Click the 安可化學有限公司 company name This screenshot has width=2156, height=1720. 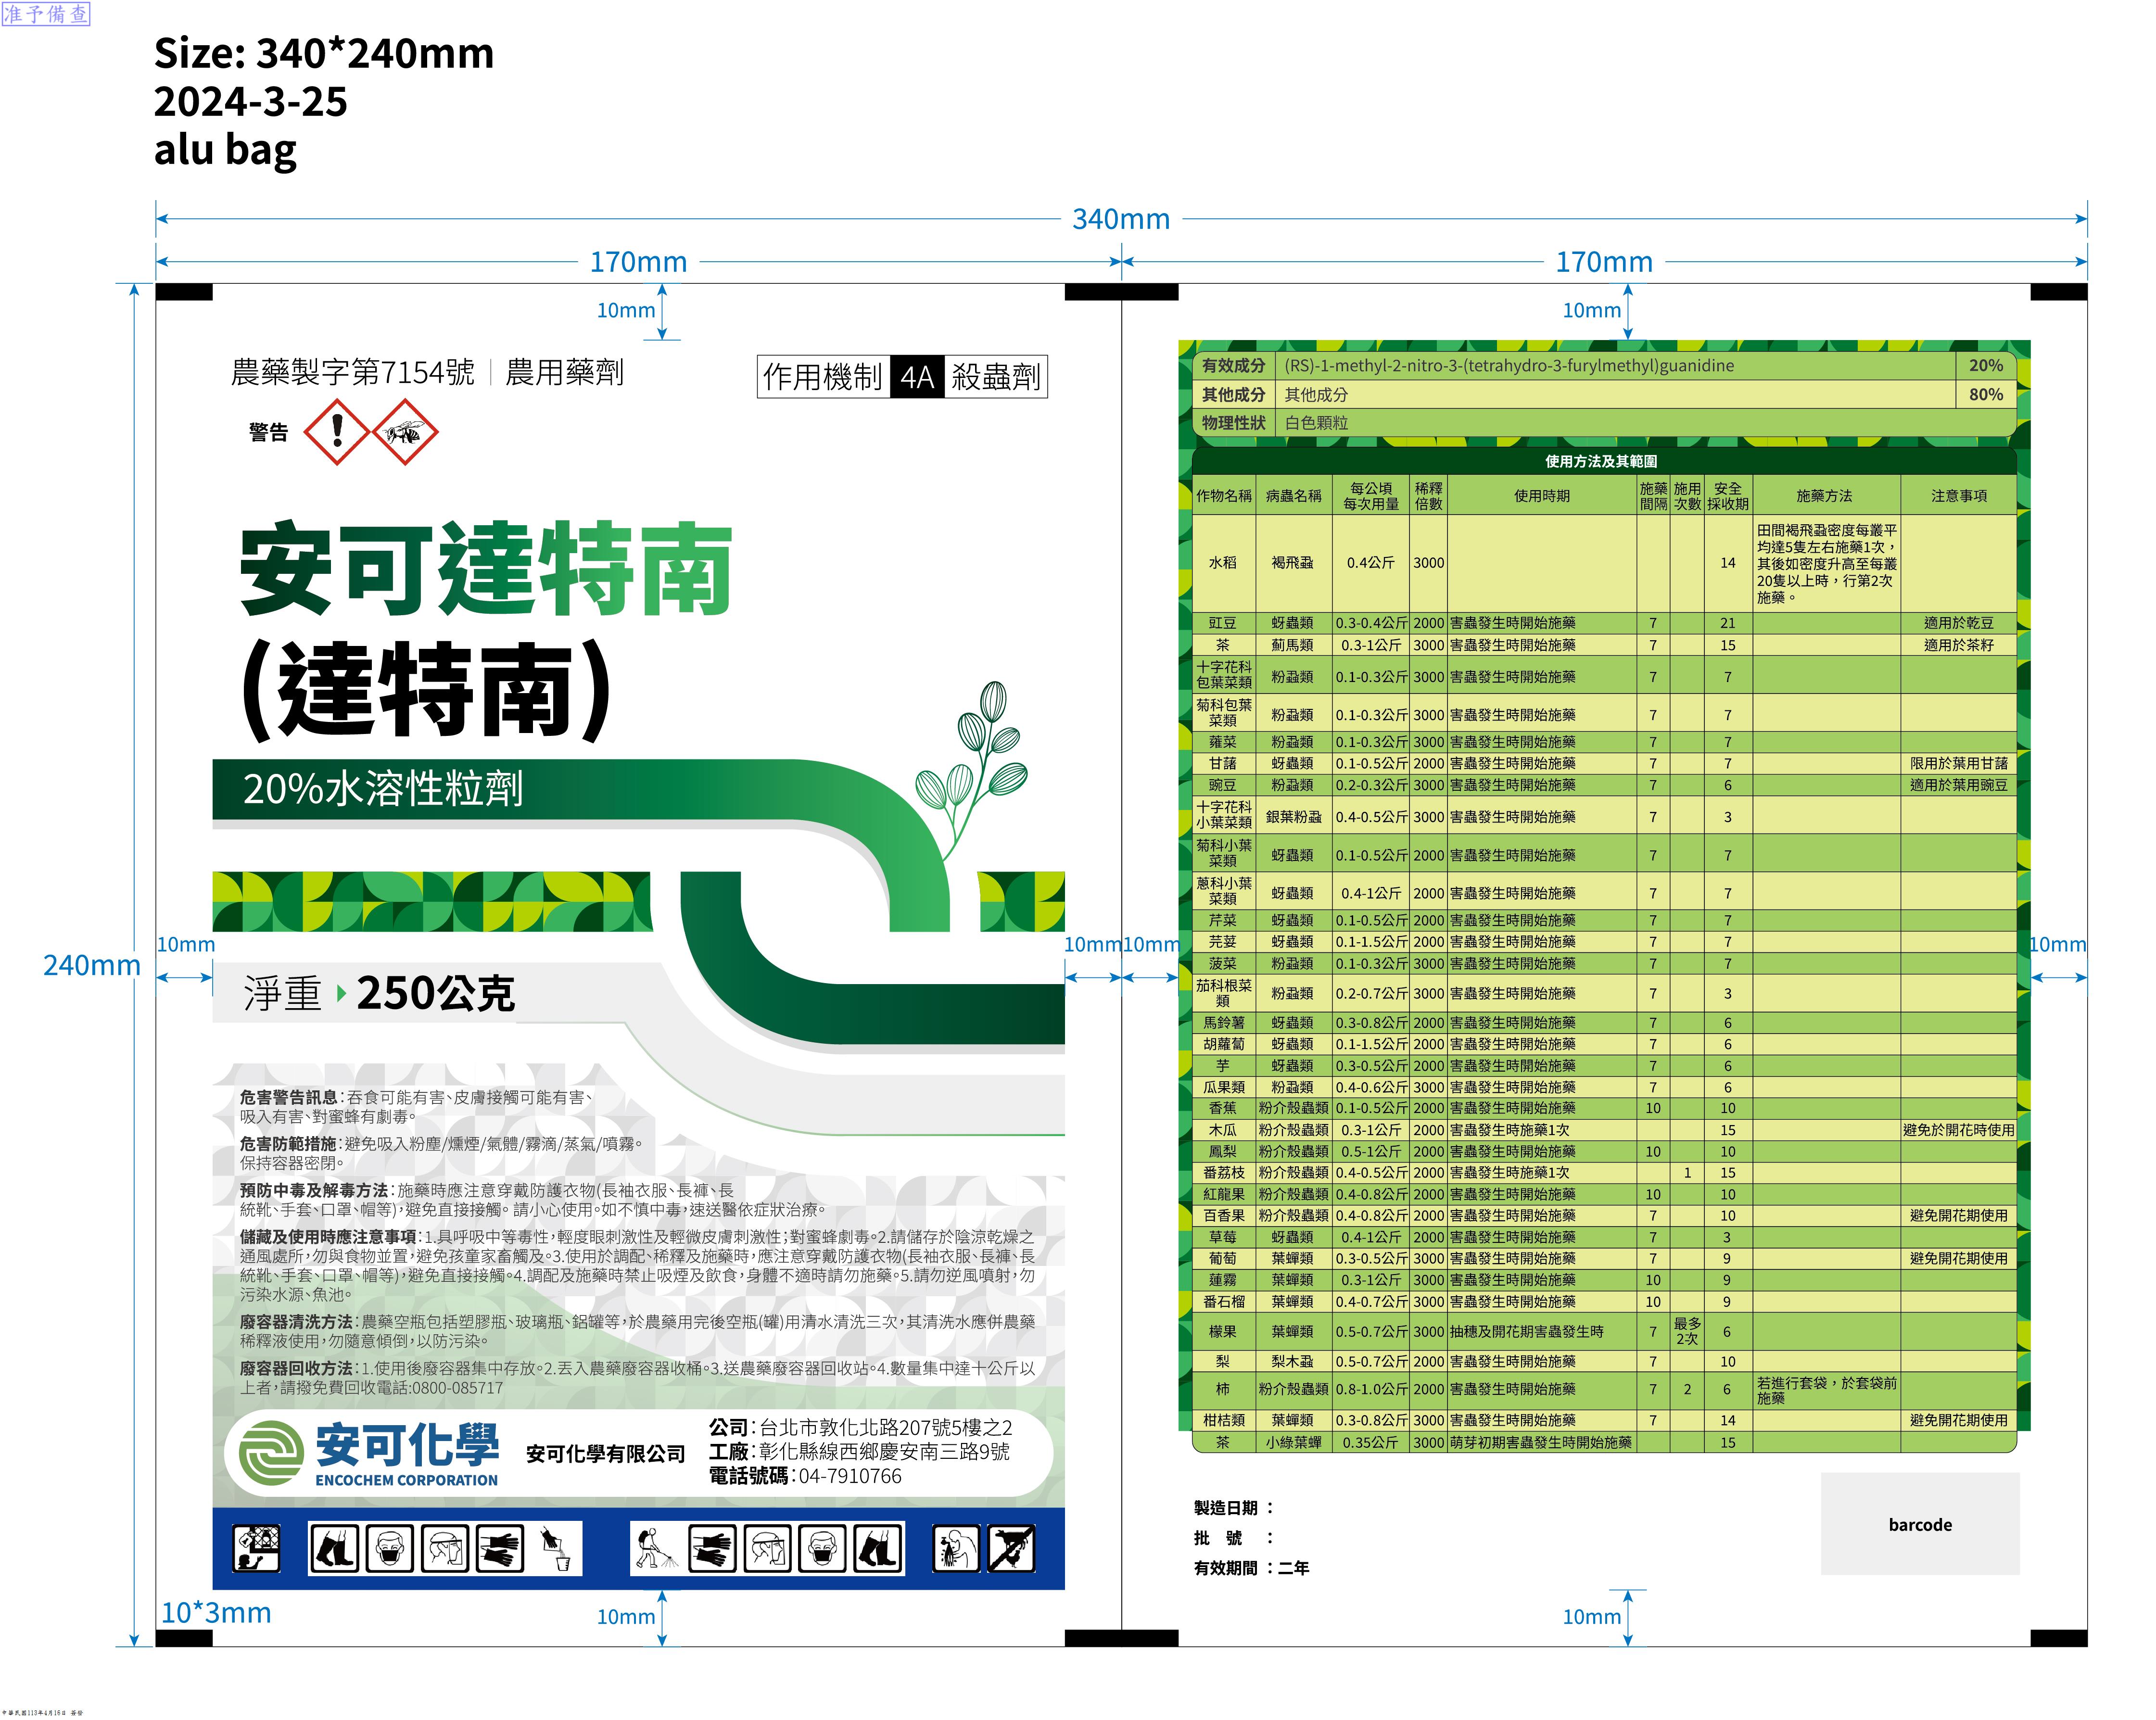[606, 1454]
